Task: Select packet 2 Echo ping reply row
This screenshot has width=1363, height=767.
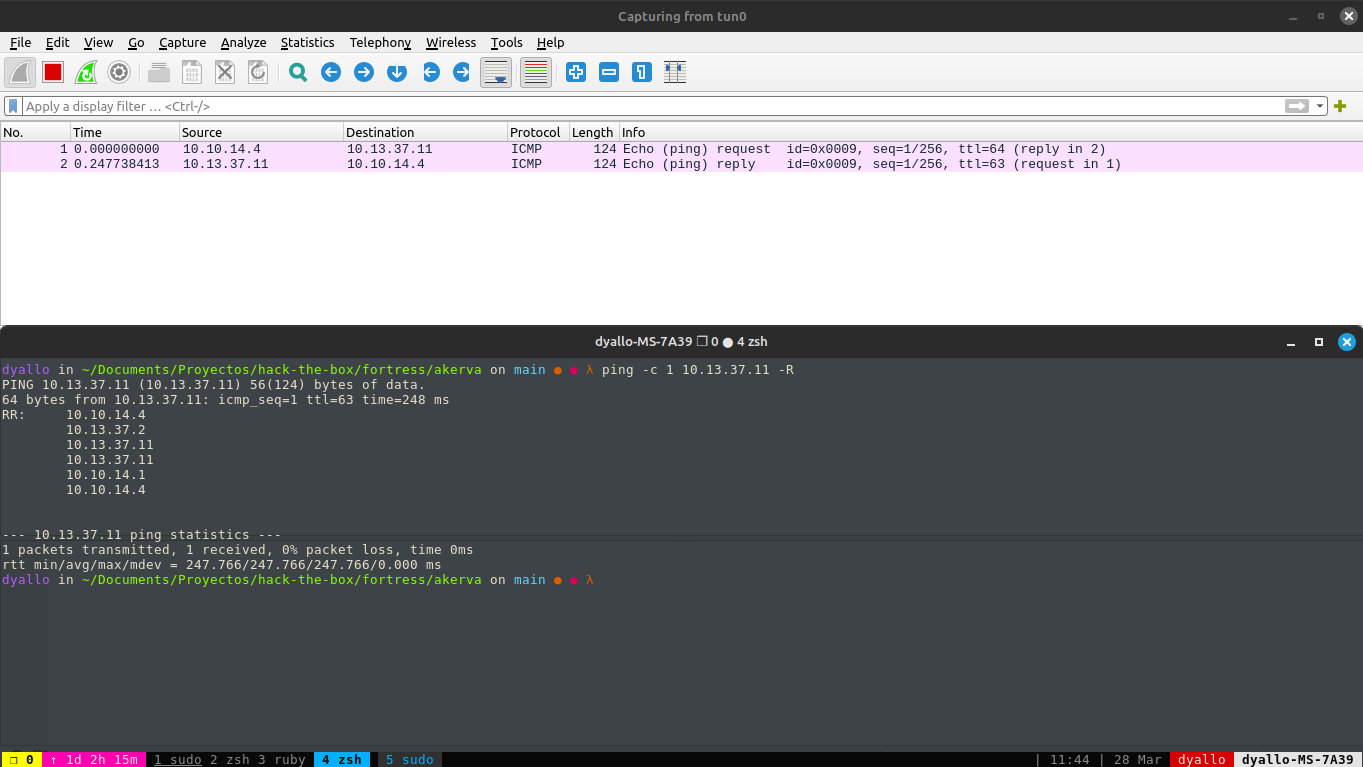Action: (681, 164)
